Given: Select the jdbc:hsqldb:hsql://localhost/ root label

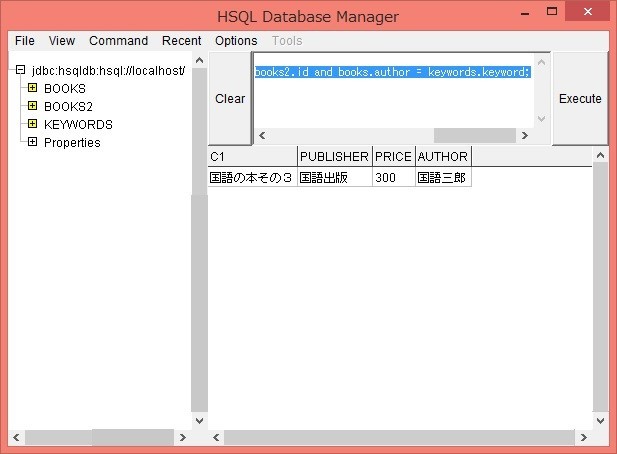Looking at the screenshot, I should [109, 71].
